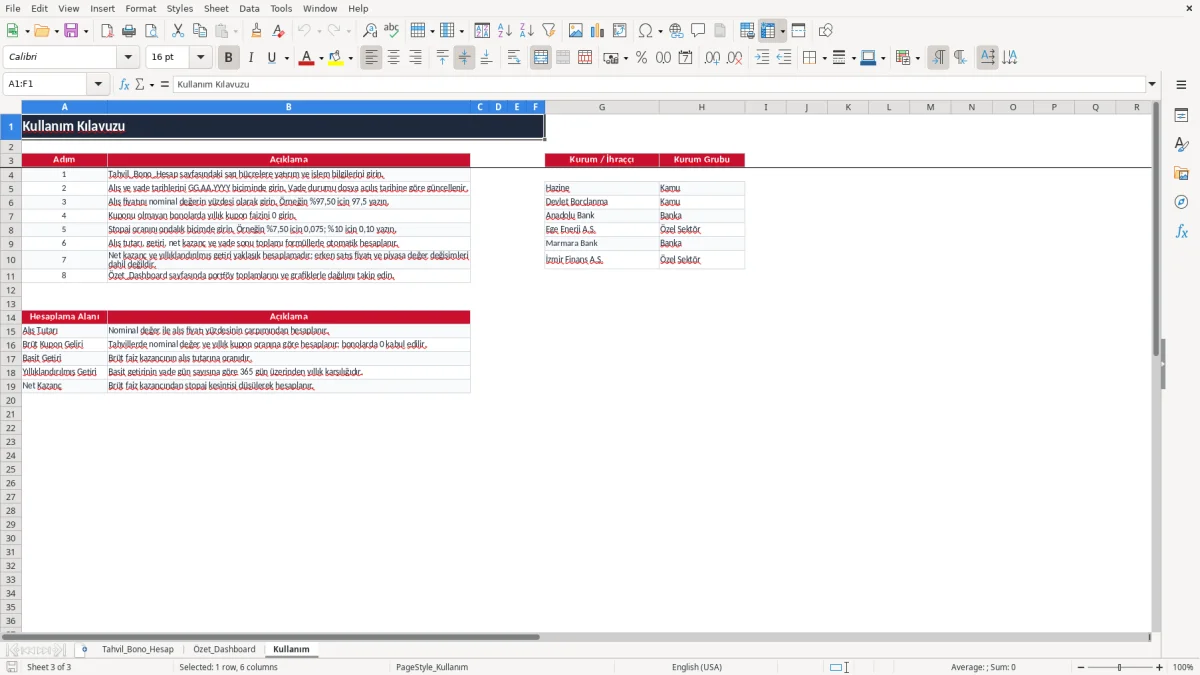Open the sidebar Styles panel
Screen dimensions: 1200x675
tap(1181, 145)
